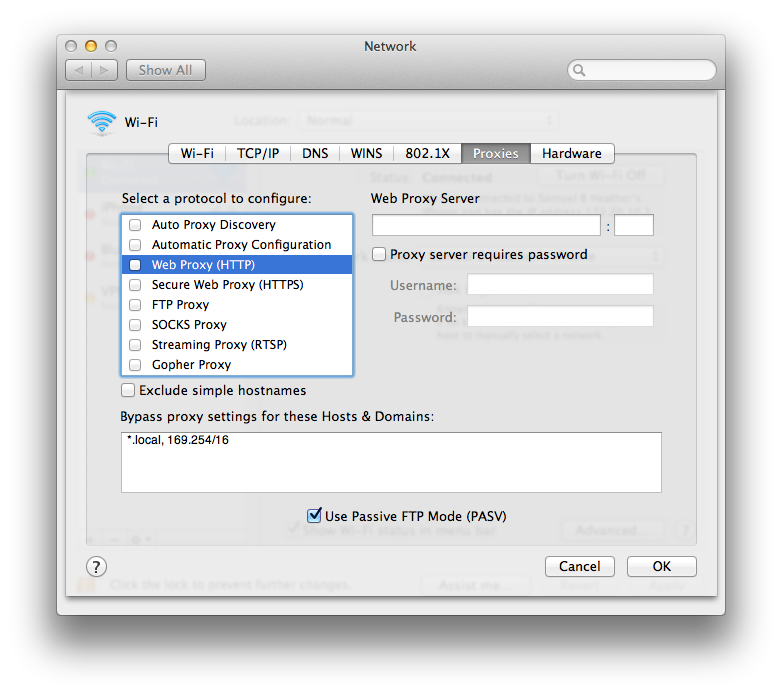
Task: Enable Exclude simple hostnames
Action: coord(128,390)
